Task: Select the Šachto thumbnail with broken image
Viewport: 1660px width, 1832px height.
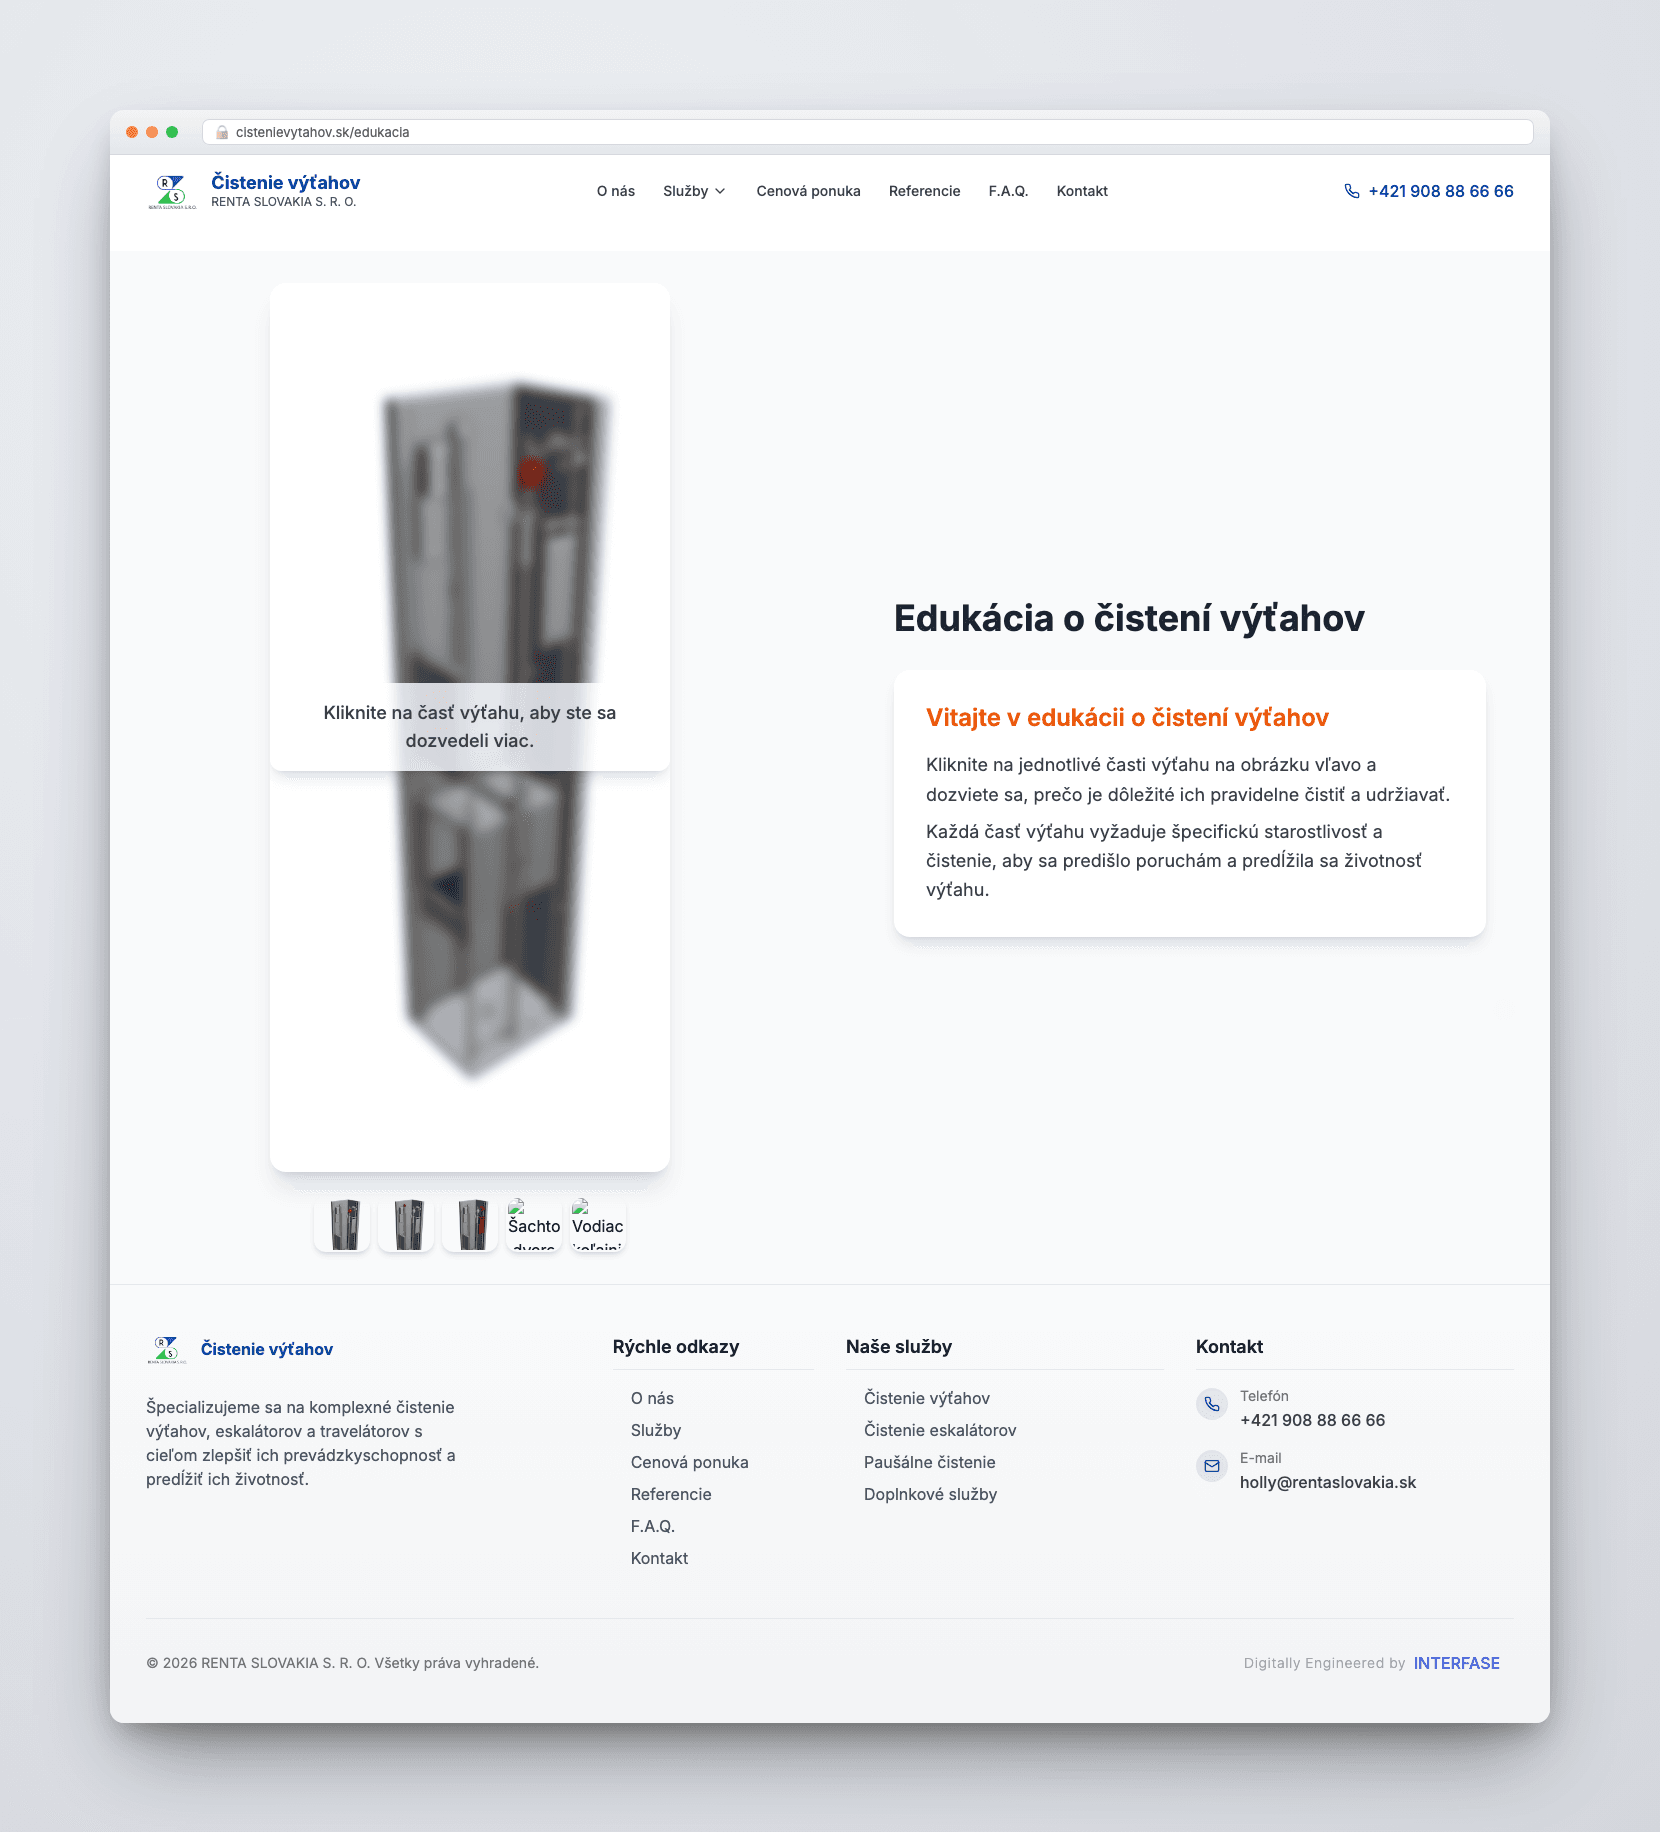Action: point(534,1224)
